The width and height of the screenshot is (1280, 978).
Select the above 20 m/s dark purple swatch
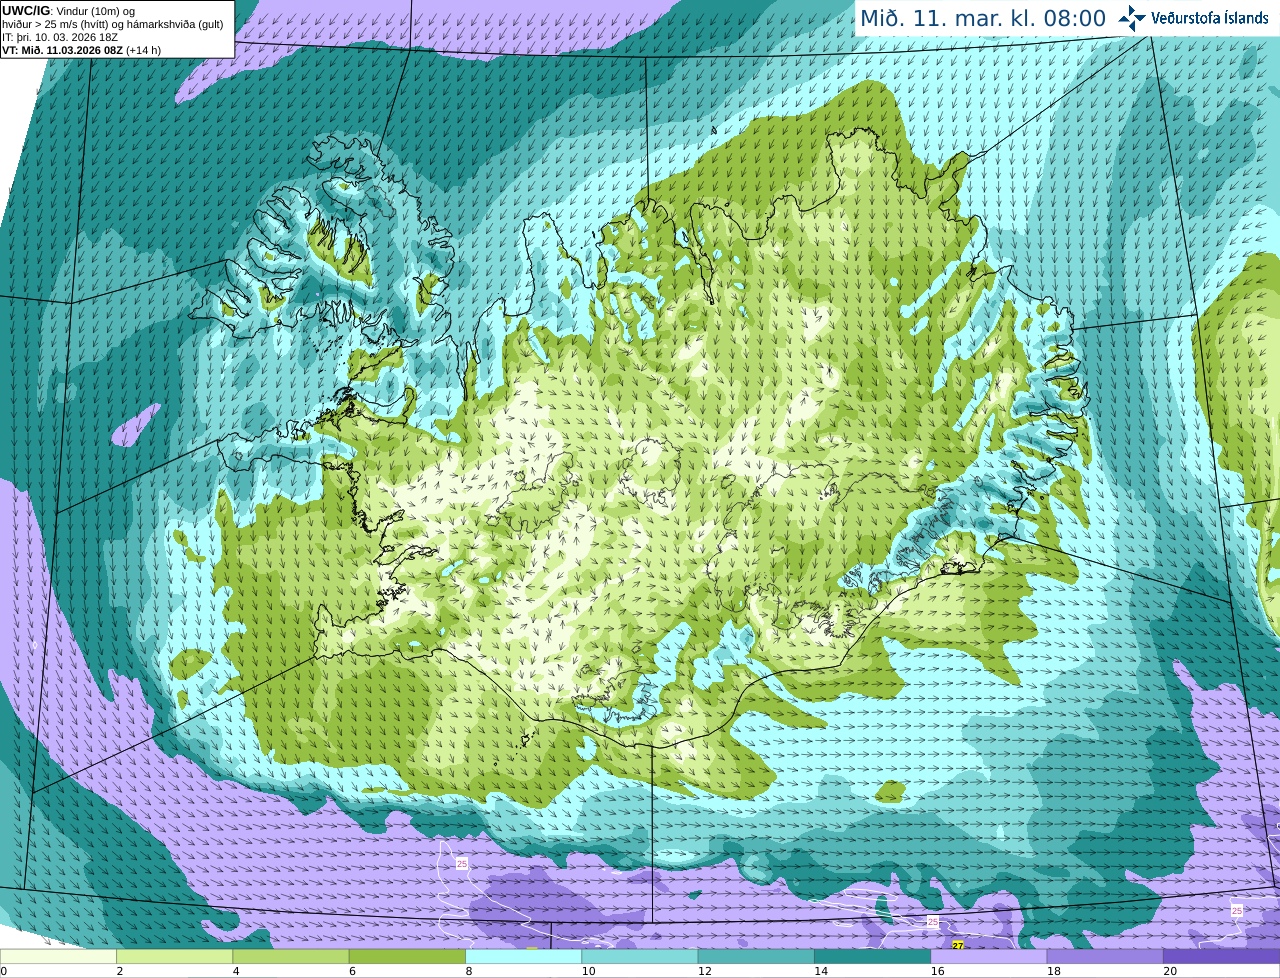pos(1221,956)
